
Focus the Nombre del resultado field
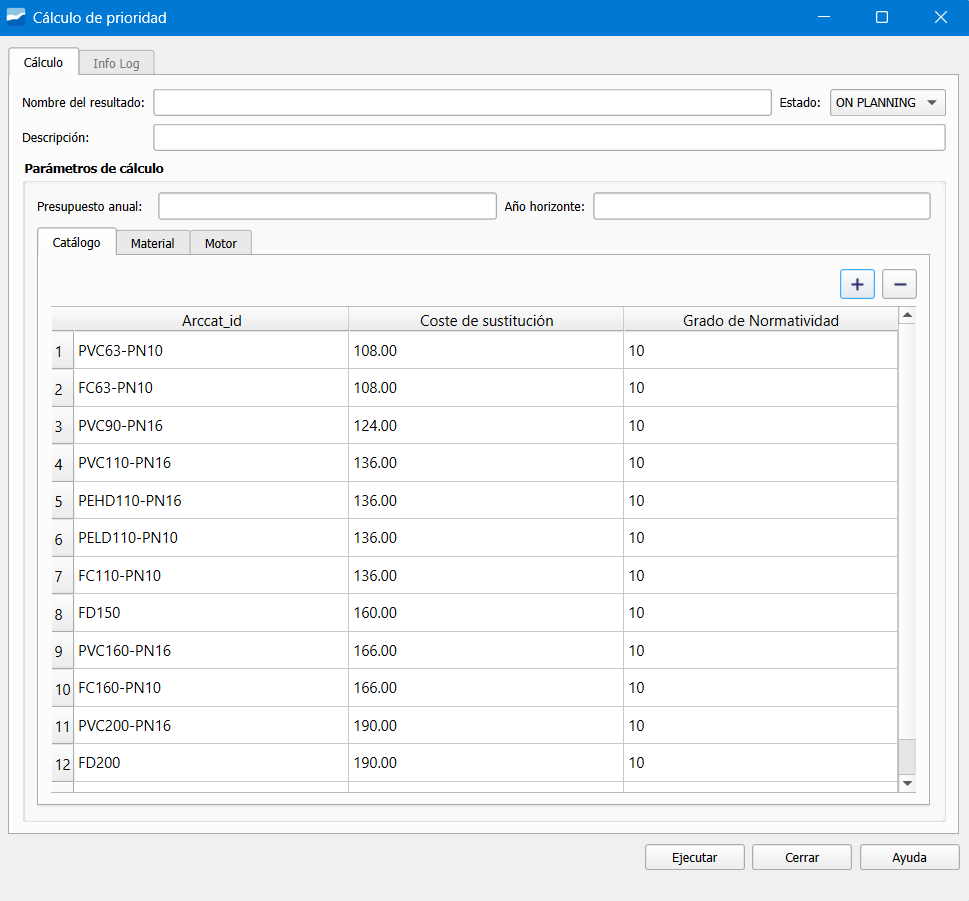pos(461,103)
